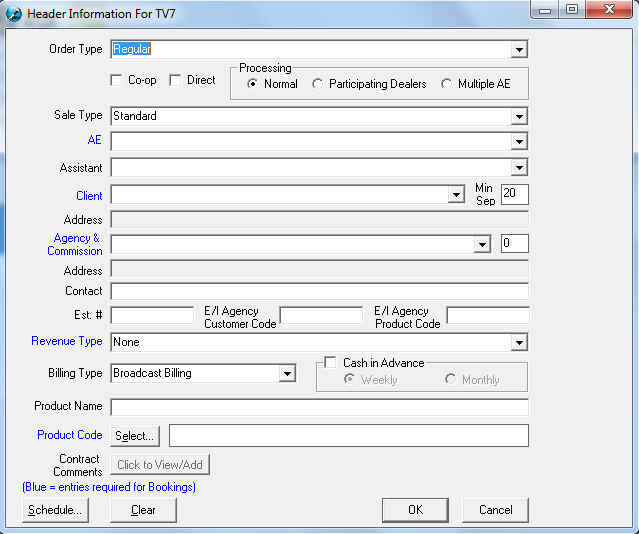Expand the Assistant dropdown
This screenshot has height=534, width=639.
point(519,168)
